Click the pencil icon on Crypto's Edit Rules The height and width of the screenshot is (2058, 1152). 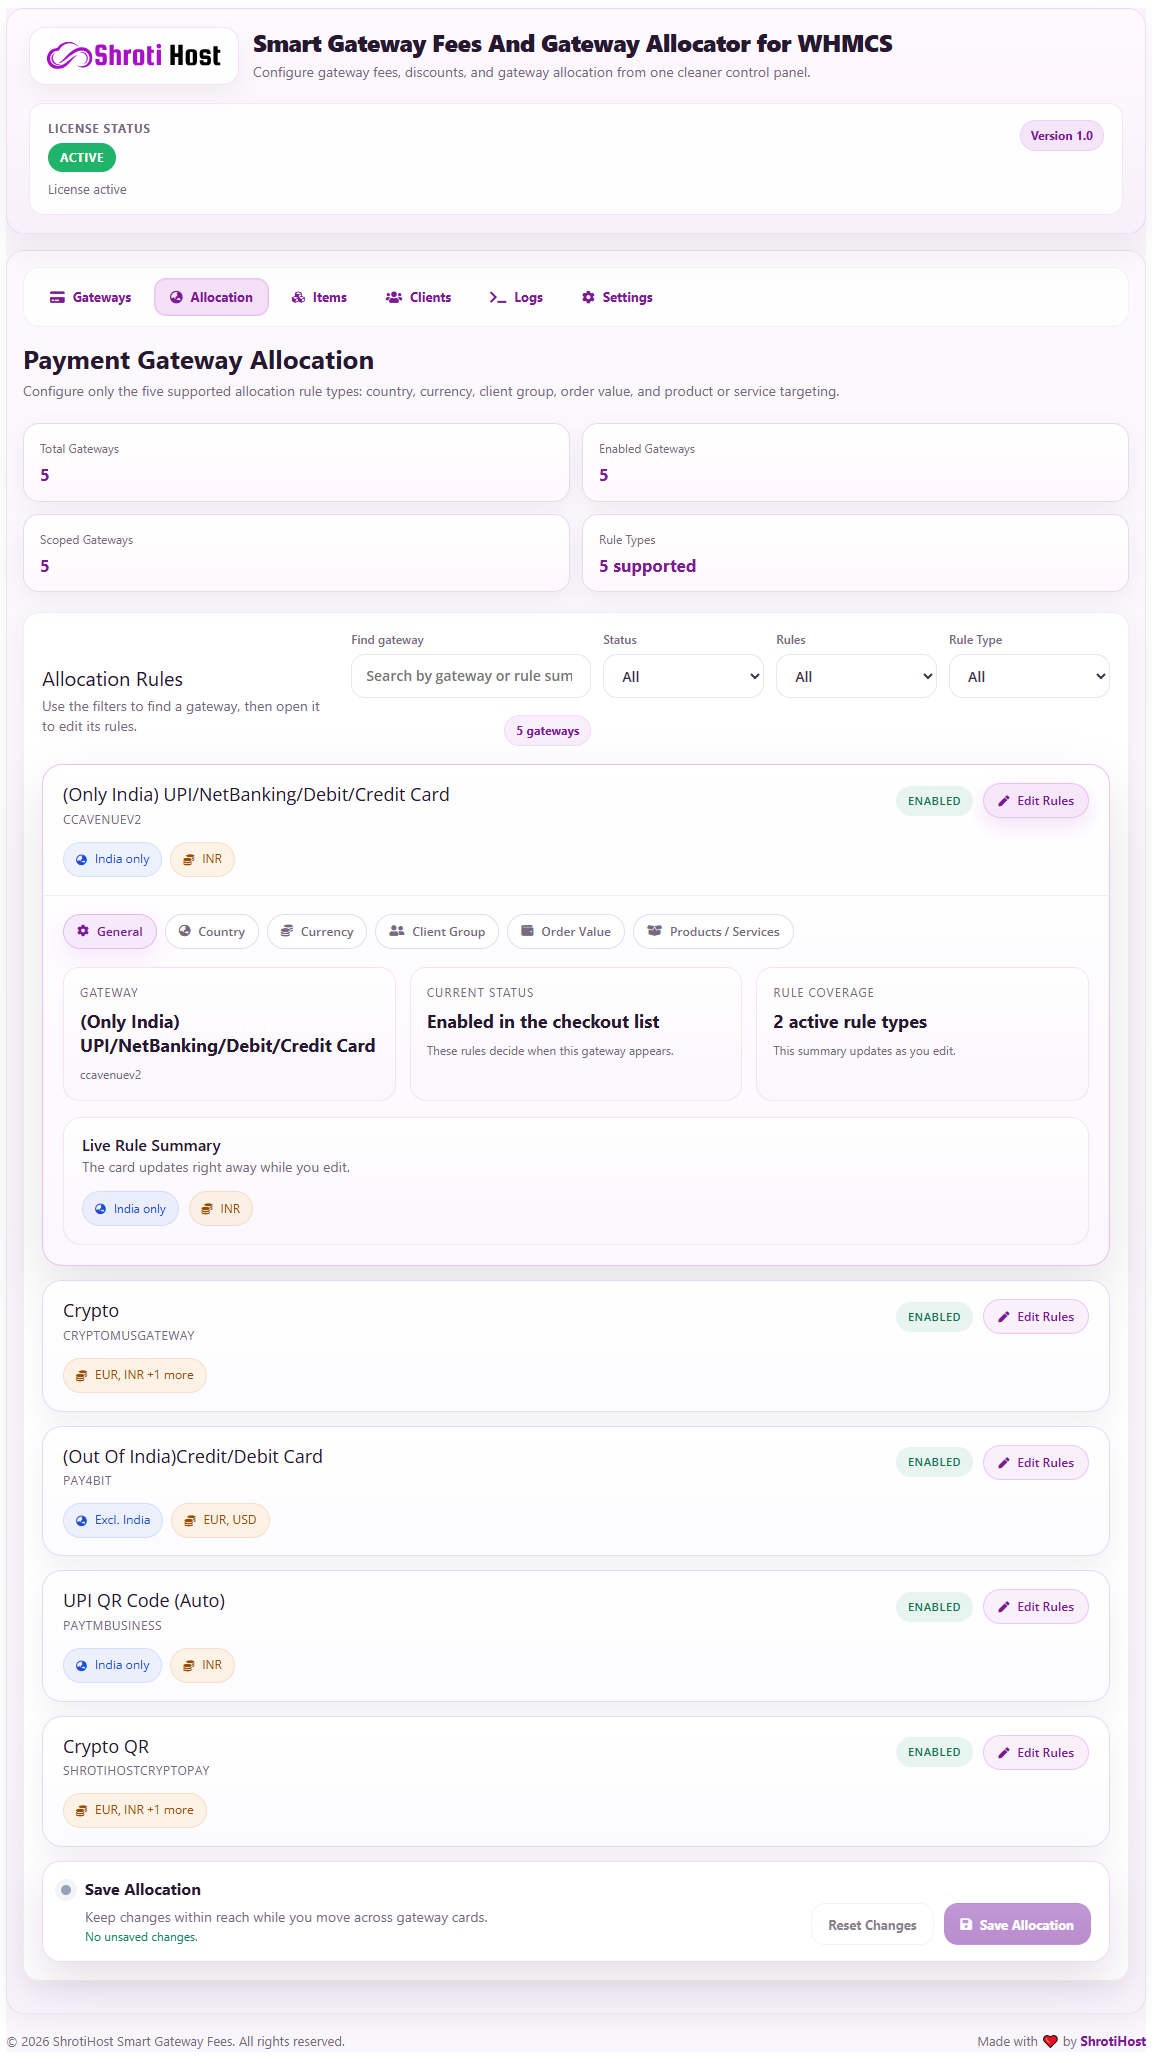[1004, 1317]
